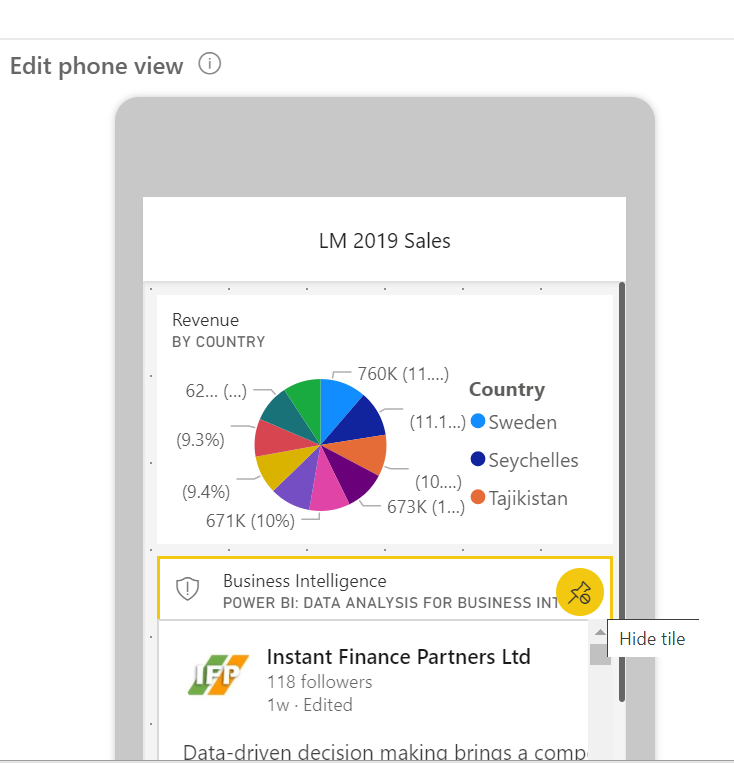This screenshot has height=763, width=734.
Task: Select the pink pie chart slice
Action: [x=327, y=492]
